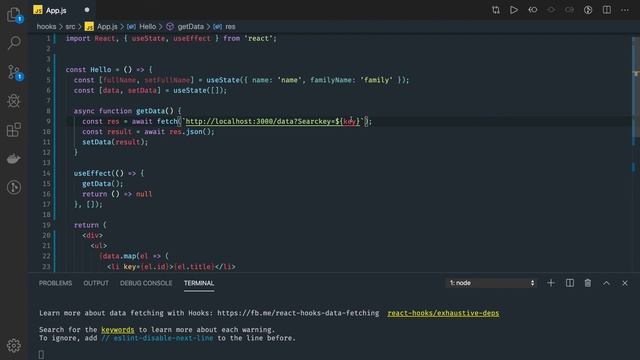This screenshot has height=360, width=640.
Task: Open the Explorer view in activity bar
Action: [x=14, y=15]
